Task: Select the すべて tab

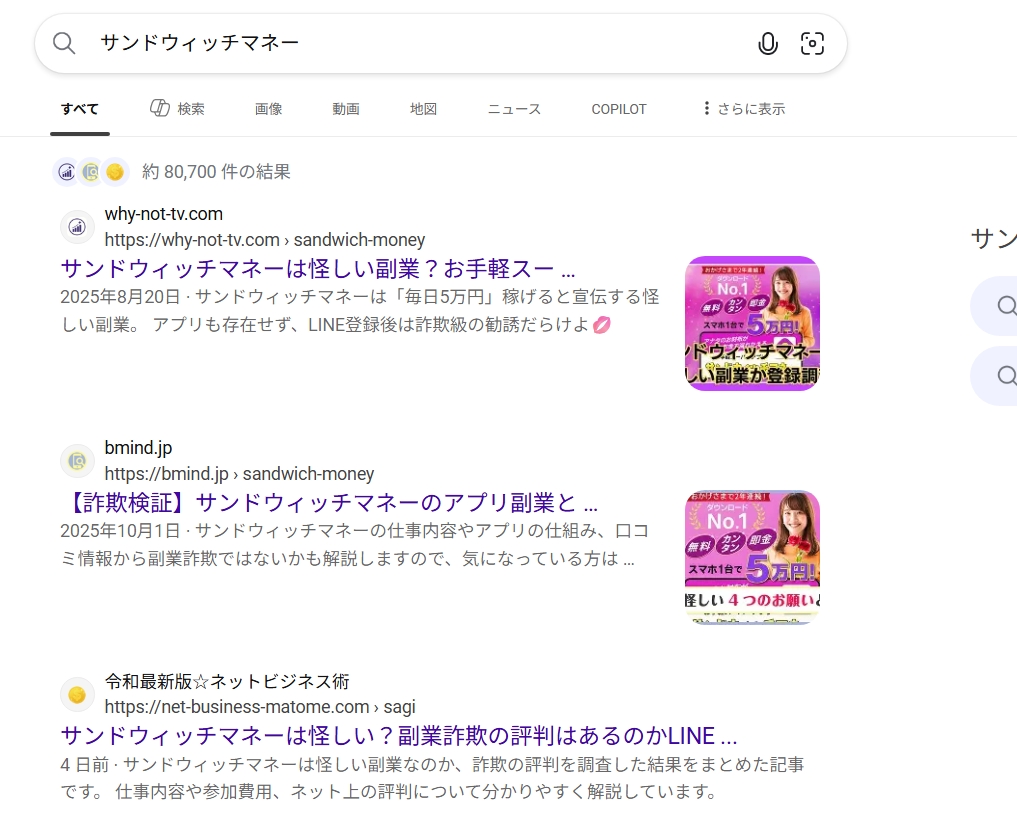Action: tap(79, 109)
